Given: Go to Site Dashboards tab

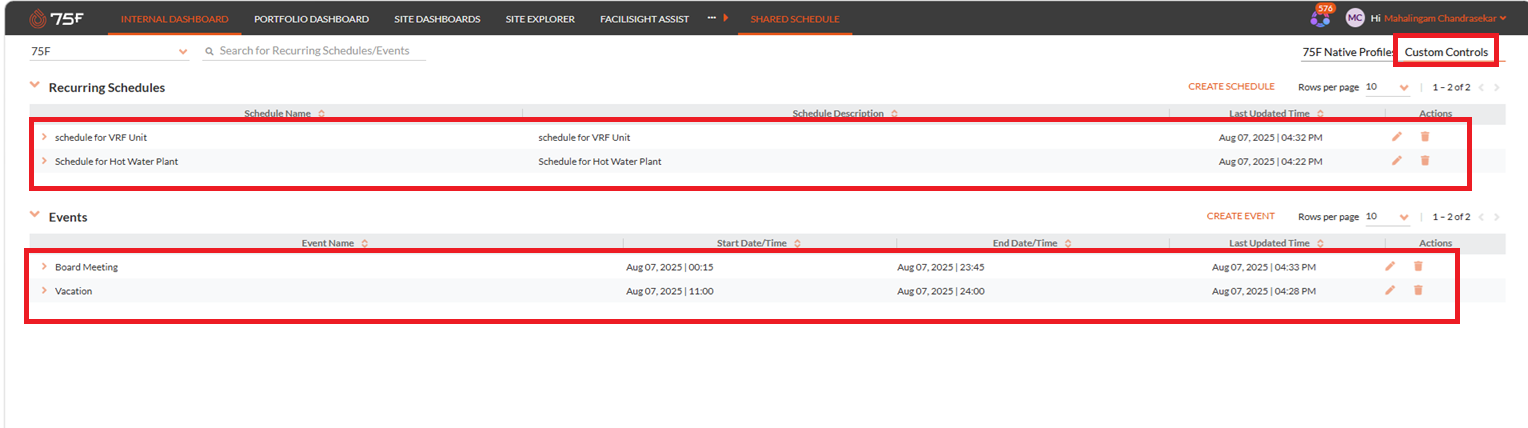Looking at the screenshot, I should (x=437, y=18).
